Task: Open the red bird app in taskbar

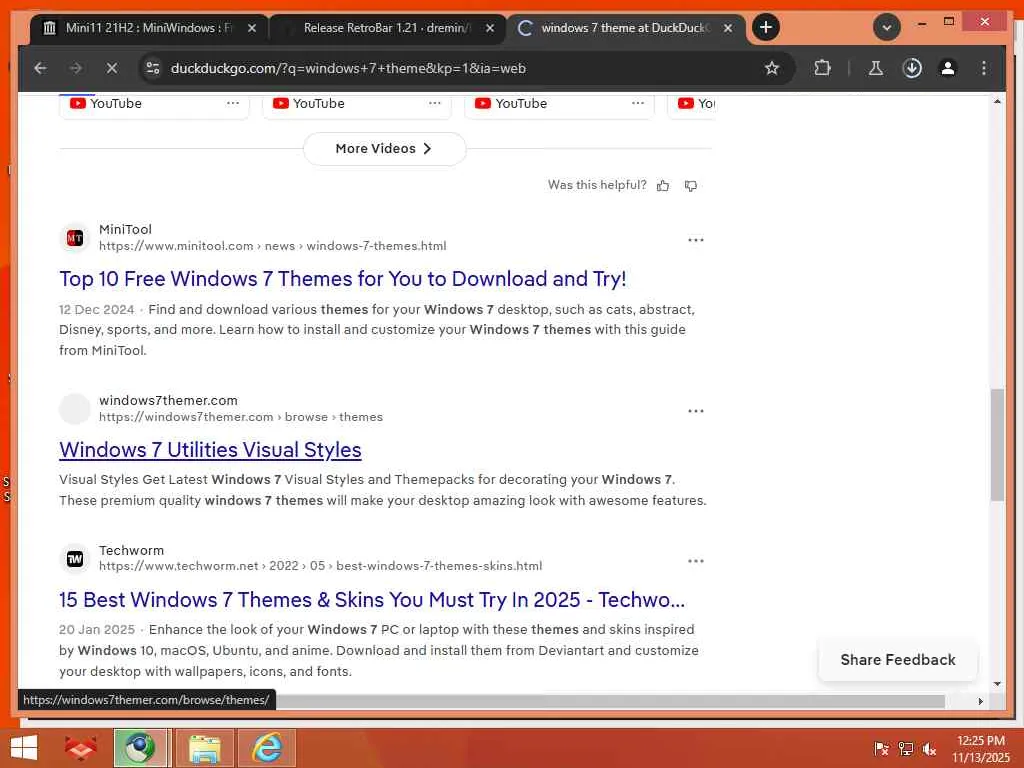Action: point(80,748)
